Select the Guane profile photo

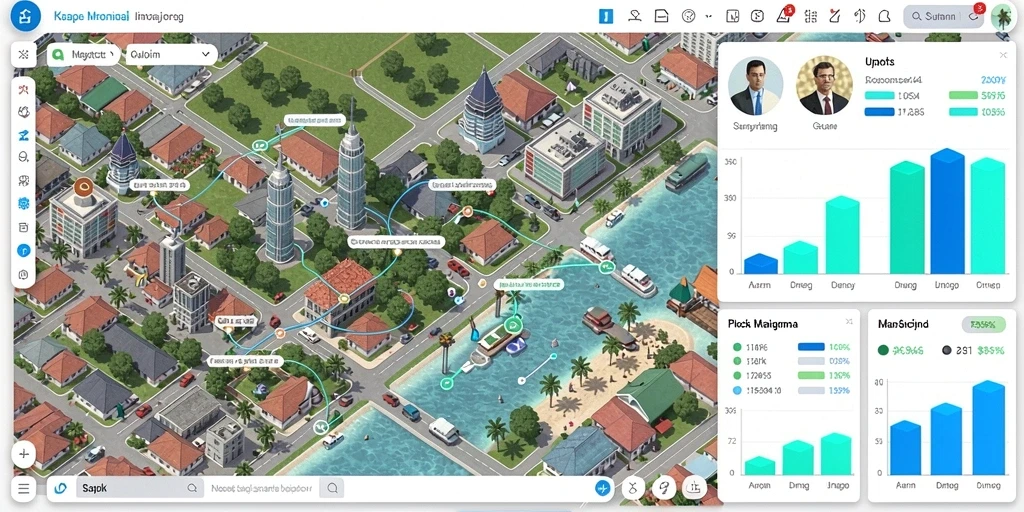point(824,86)
